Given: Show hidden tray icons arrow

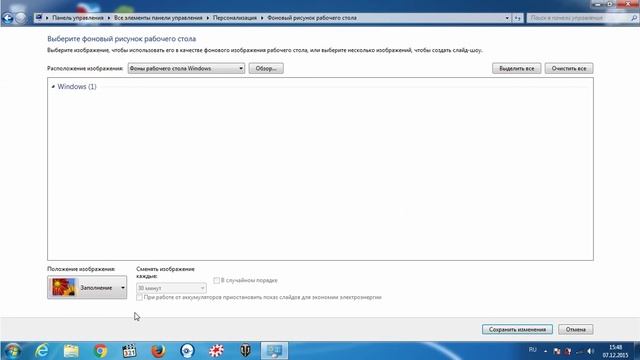Looking at the screenshot, I should tap(546, 351).
